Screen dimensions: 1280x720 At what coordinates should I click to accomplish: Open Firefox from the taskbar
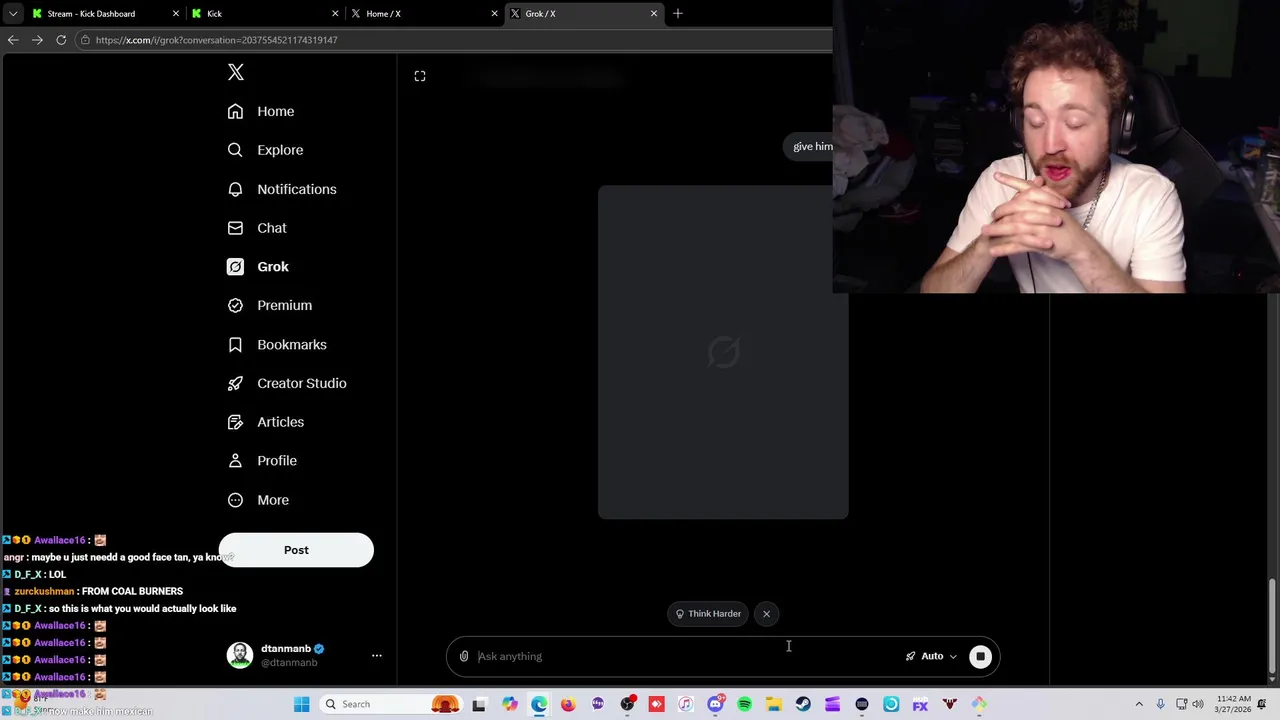coord(568,704)
